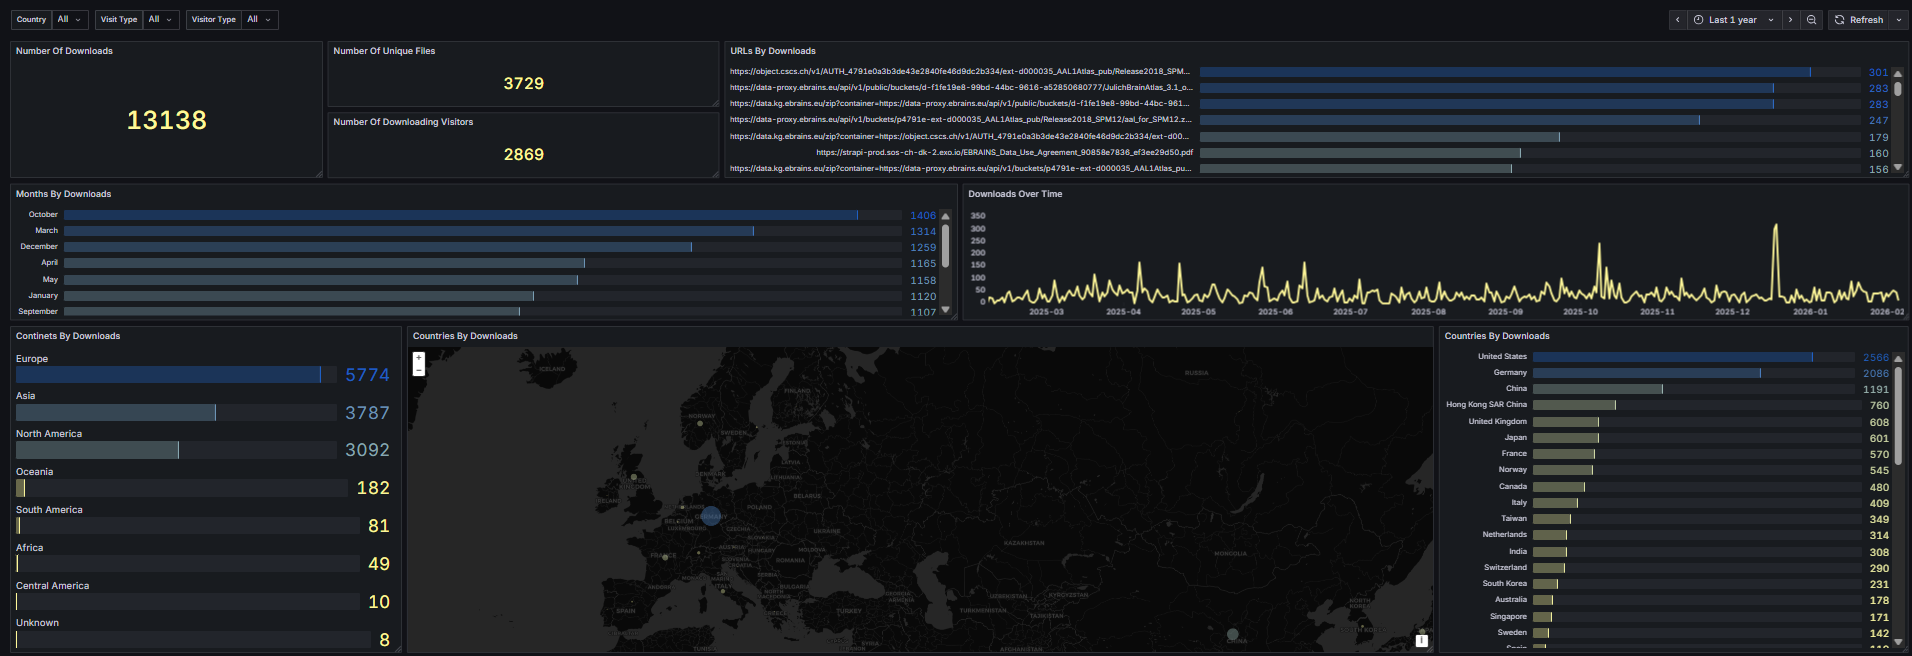This screenshot has height=656, width=1912.
Task: Click scroll-up arrow in URLs By Downloads
Action: pyautogui.click(x=1898, y=73)
